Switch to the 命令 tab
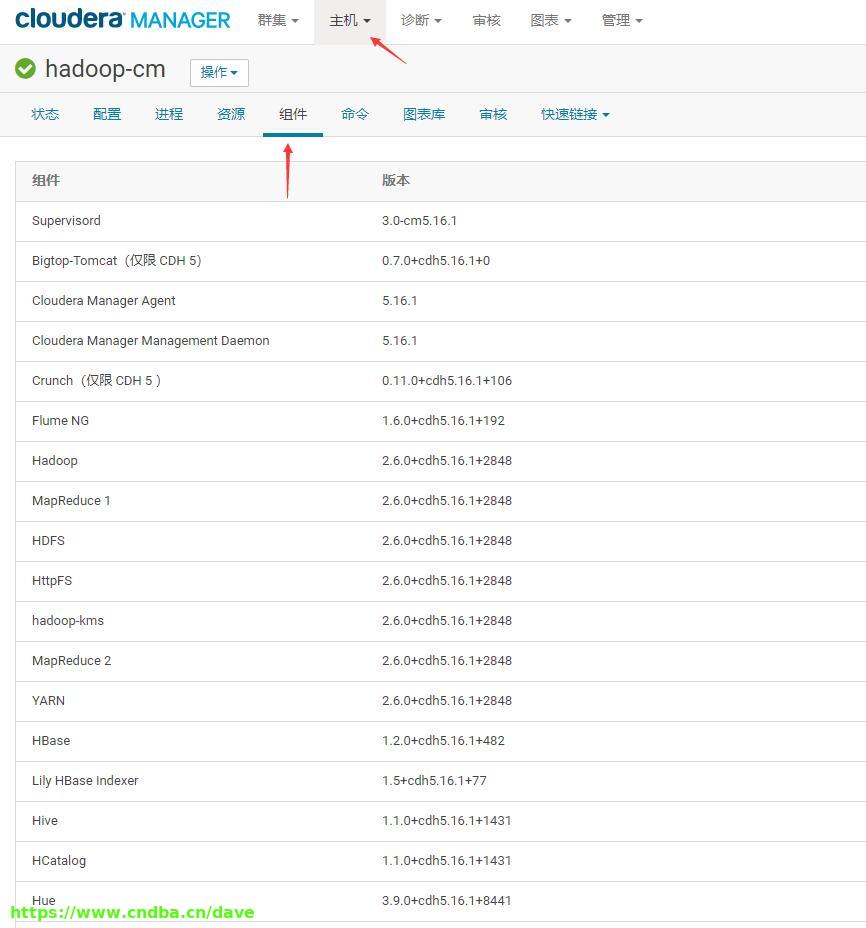This screenshot has width=866, height=928. pyautogui.click(x=355, y=114)
